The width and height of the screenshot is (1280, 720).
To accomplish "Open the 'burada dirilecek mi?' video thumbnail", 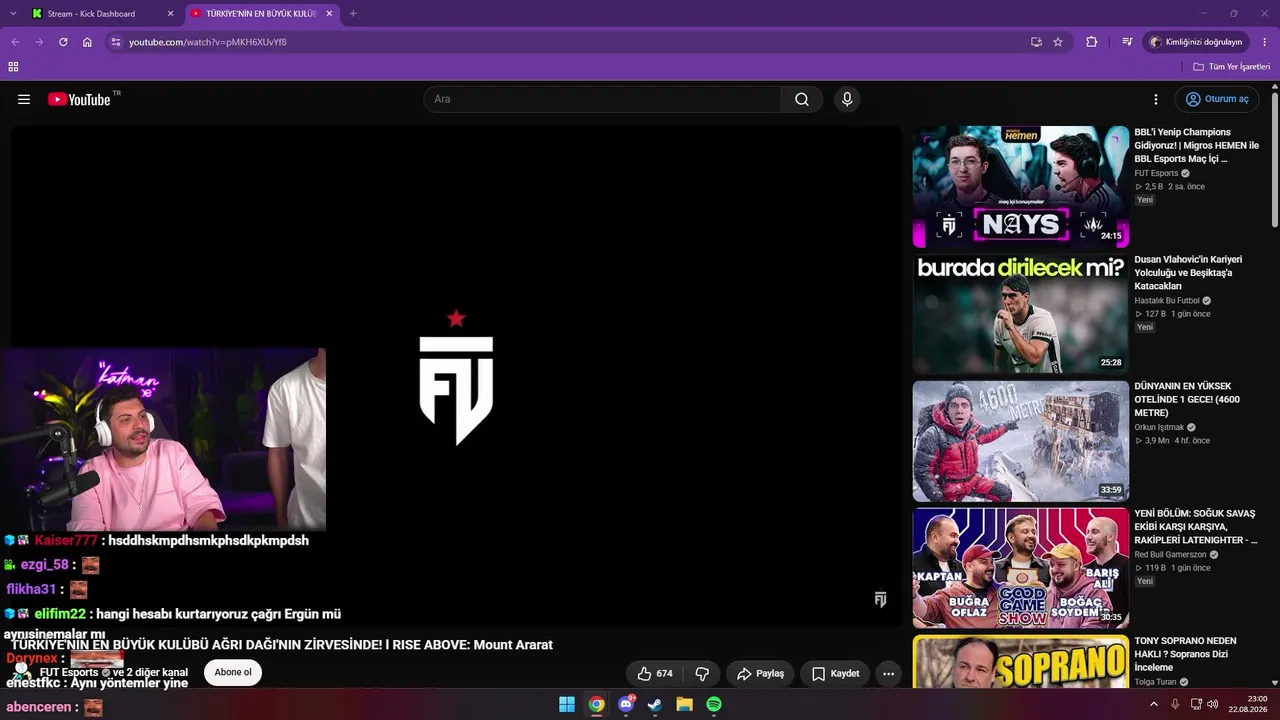I will pos(1020,314).
